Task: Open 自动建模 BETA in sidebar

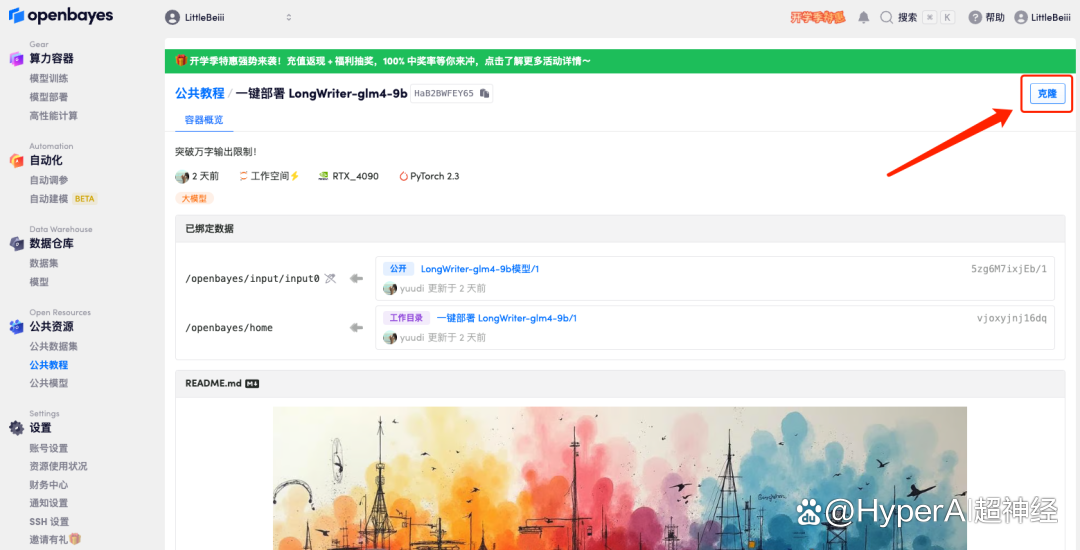Action: click(63, 199)
